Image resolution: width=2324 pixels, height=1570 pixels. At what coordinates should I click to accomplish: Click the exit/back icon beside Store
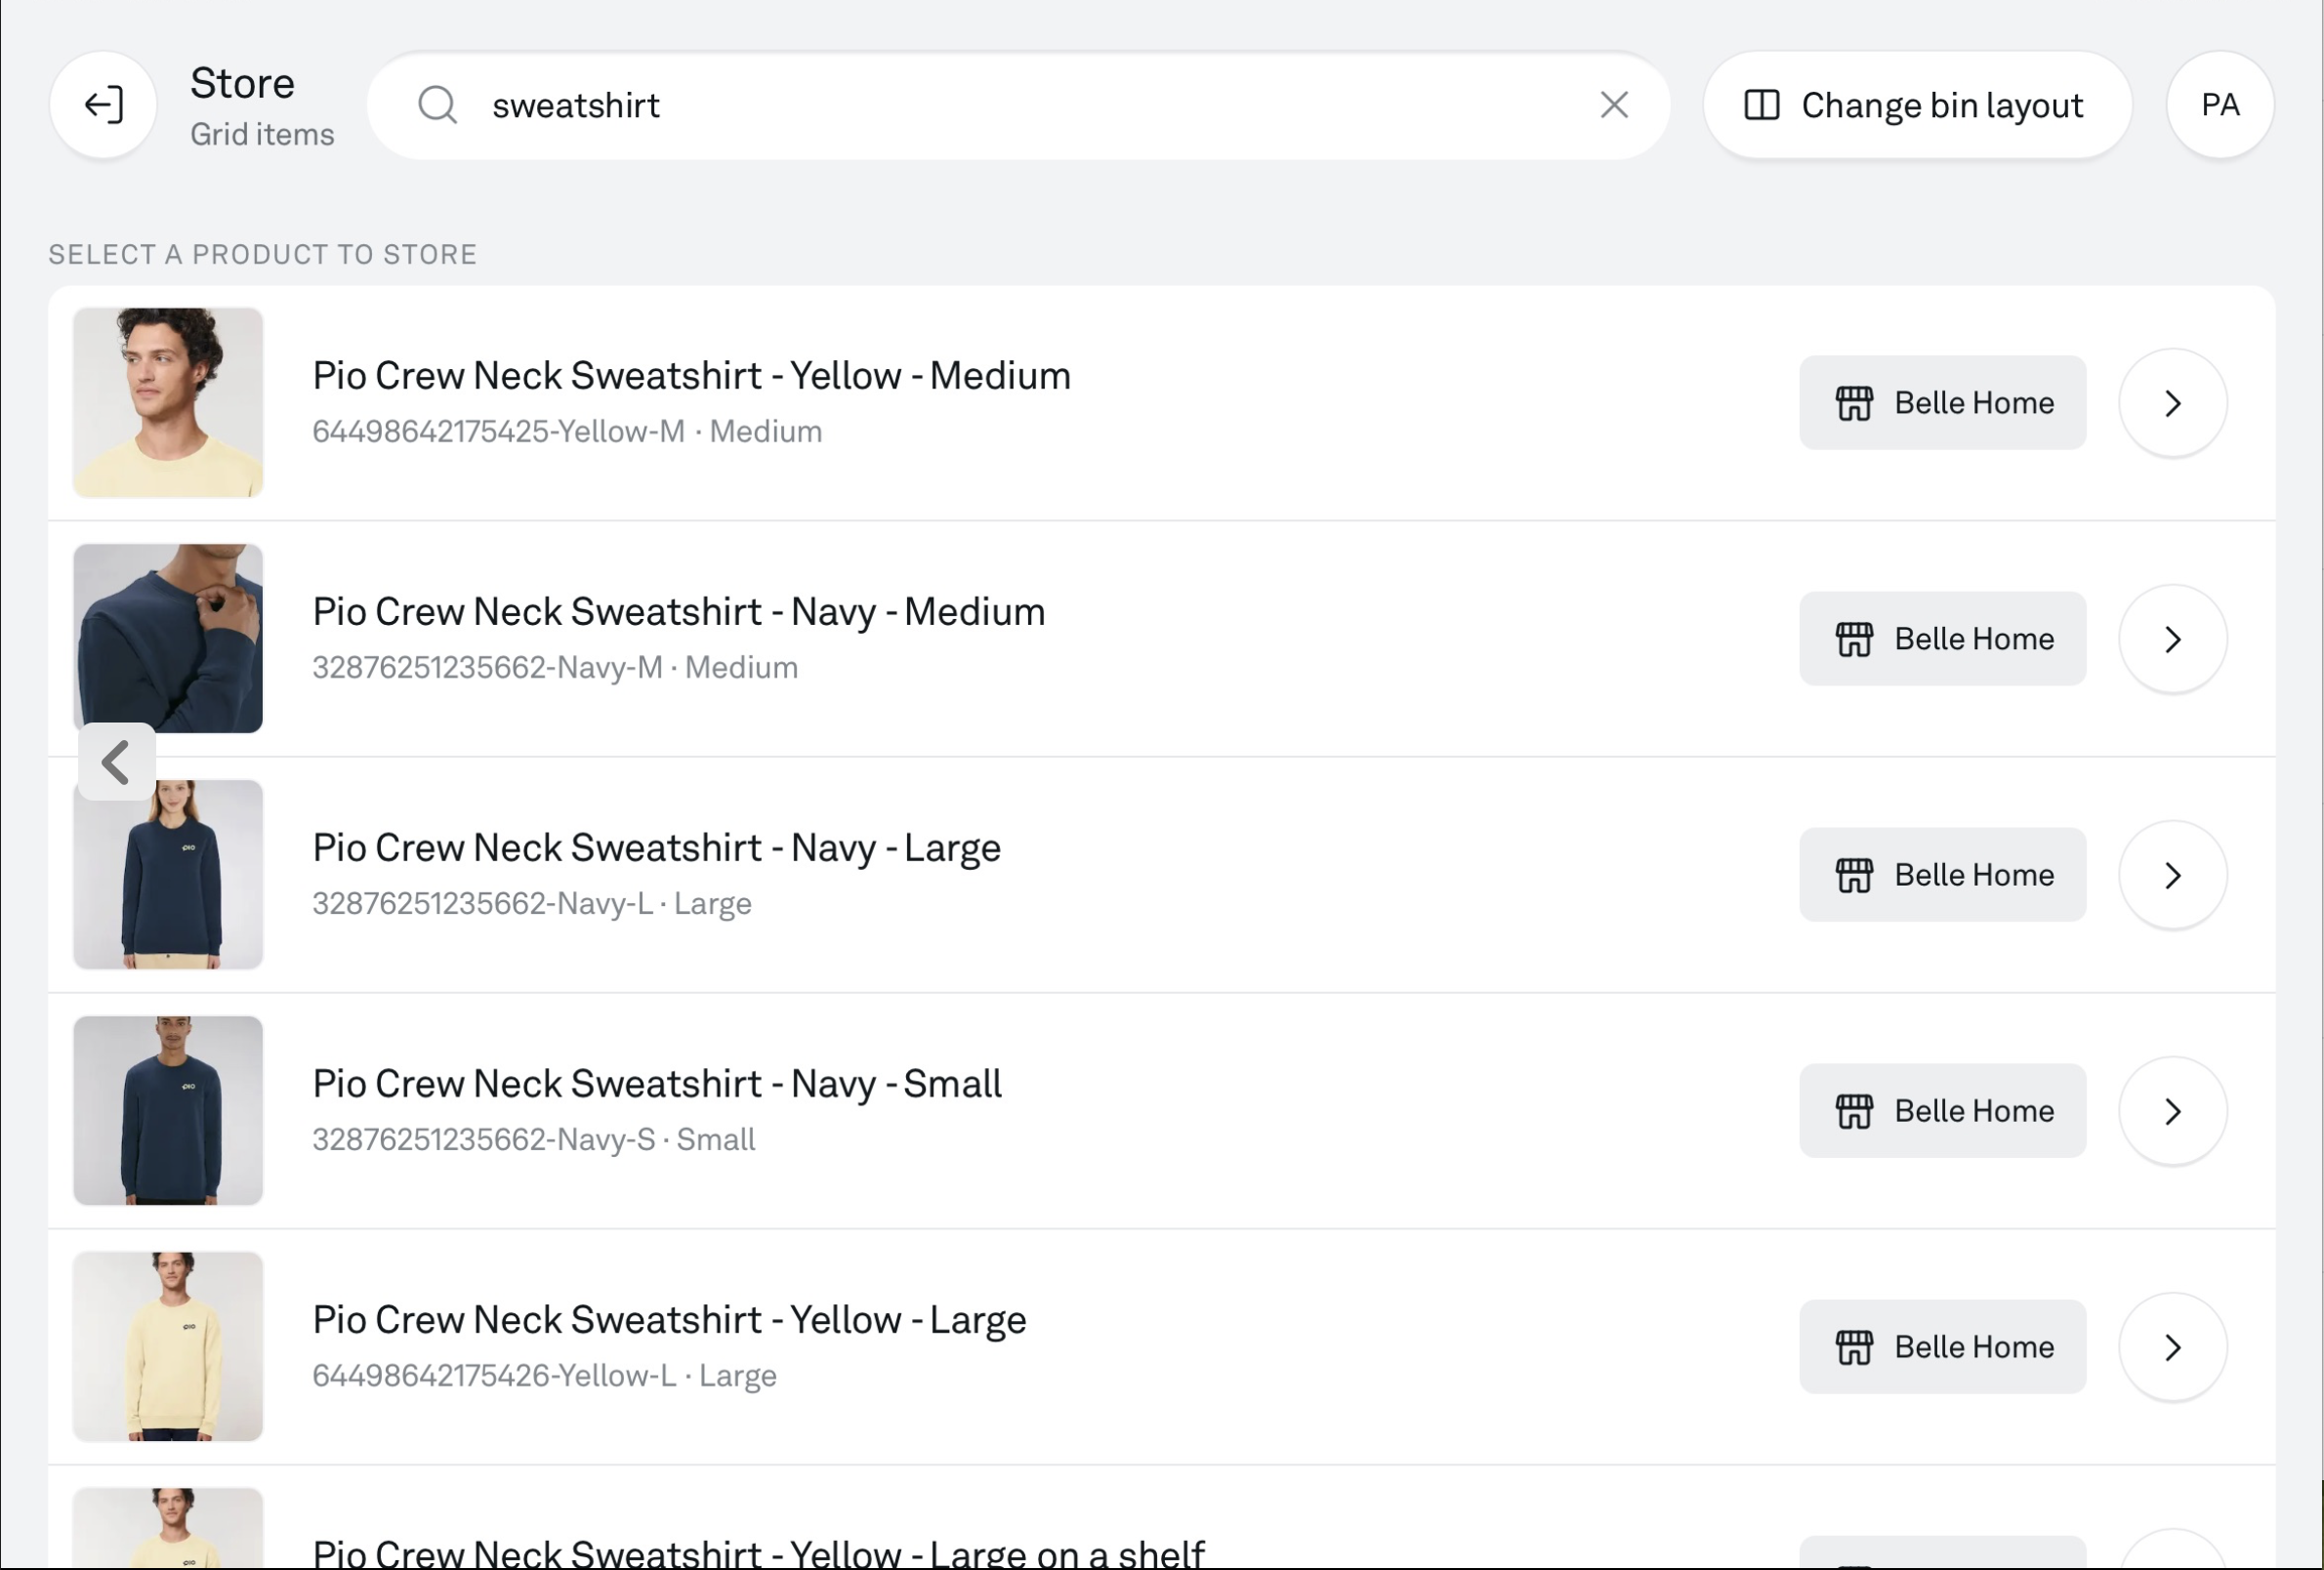point(103,105)
